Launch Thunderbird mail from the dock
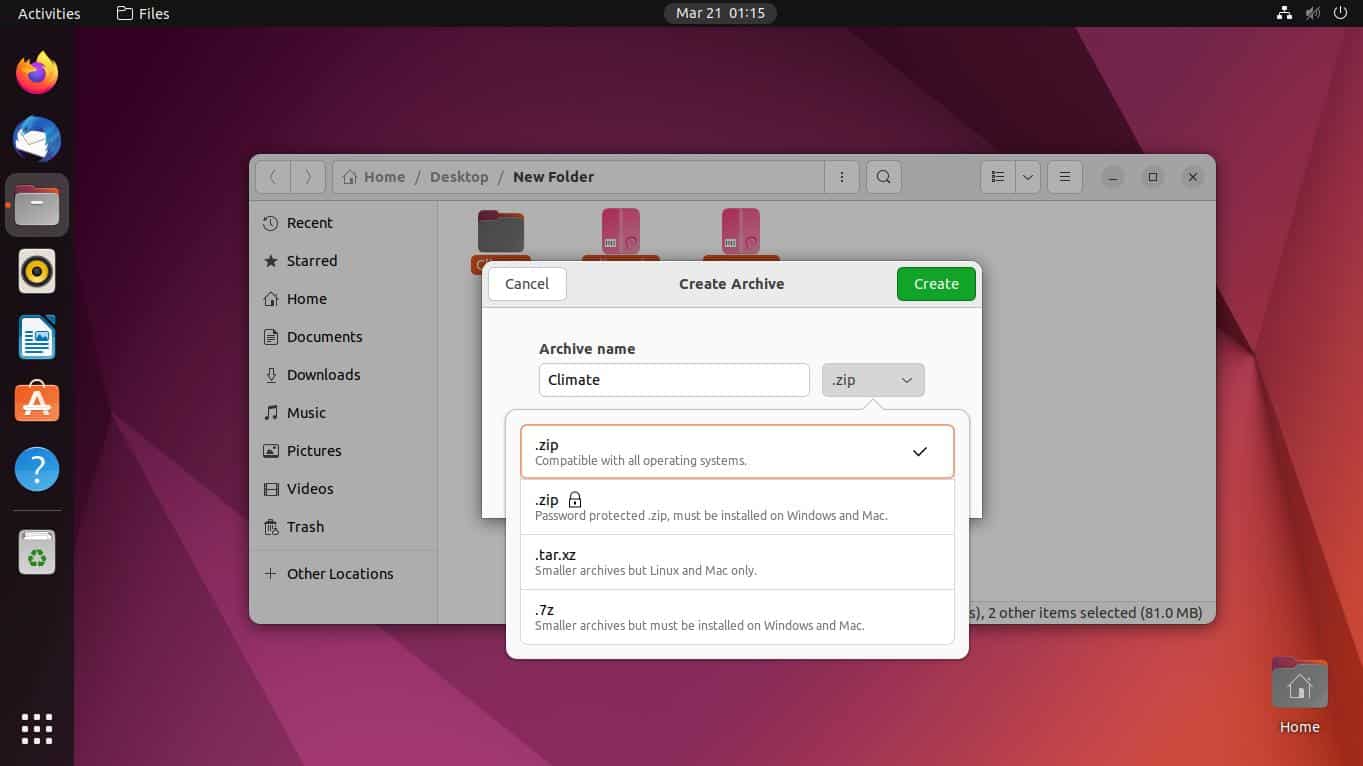 coord(37,139)
